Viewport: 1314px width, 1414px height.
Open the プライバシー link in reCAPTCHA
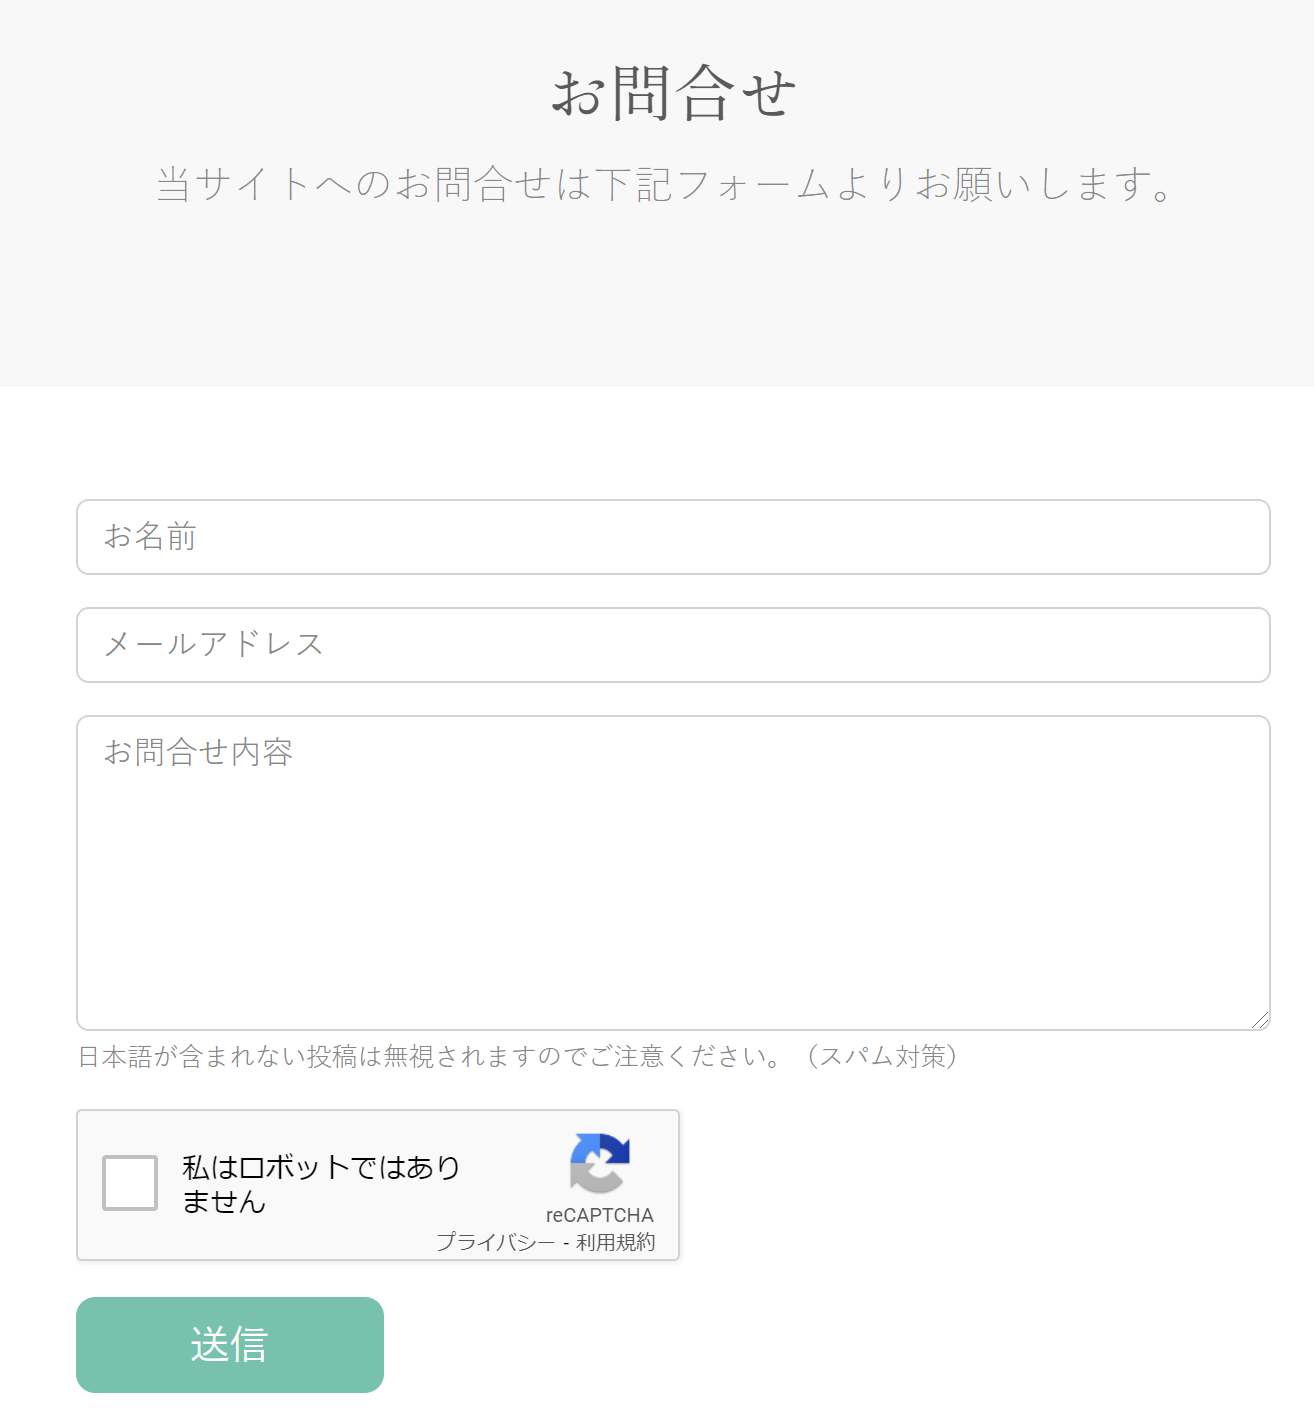[x=495, y=1242]
